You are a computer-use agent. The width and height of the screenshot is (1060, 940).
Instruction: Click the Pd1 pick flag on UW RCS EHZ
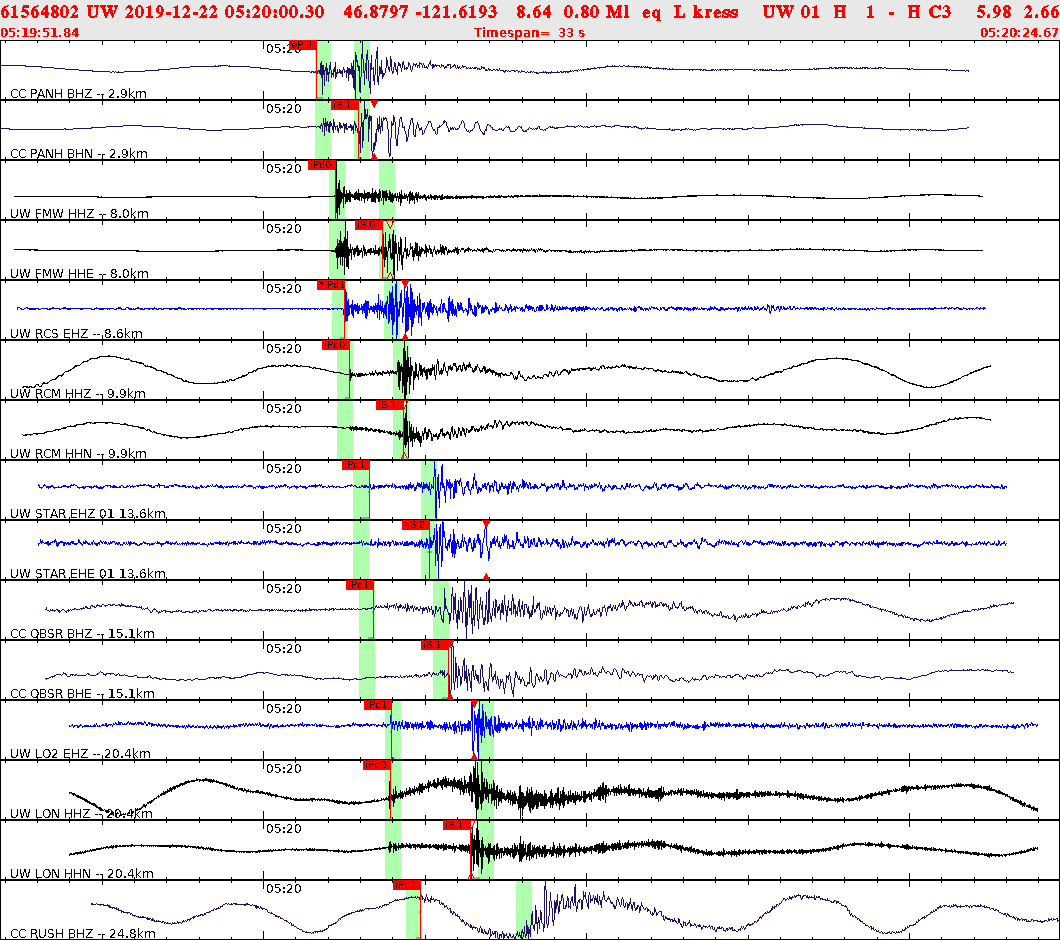330,284
